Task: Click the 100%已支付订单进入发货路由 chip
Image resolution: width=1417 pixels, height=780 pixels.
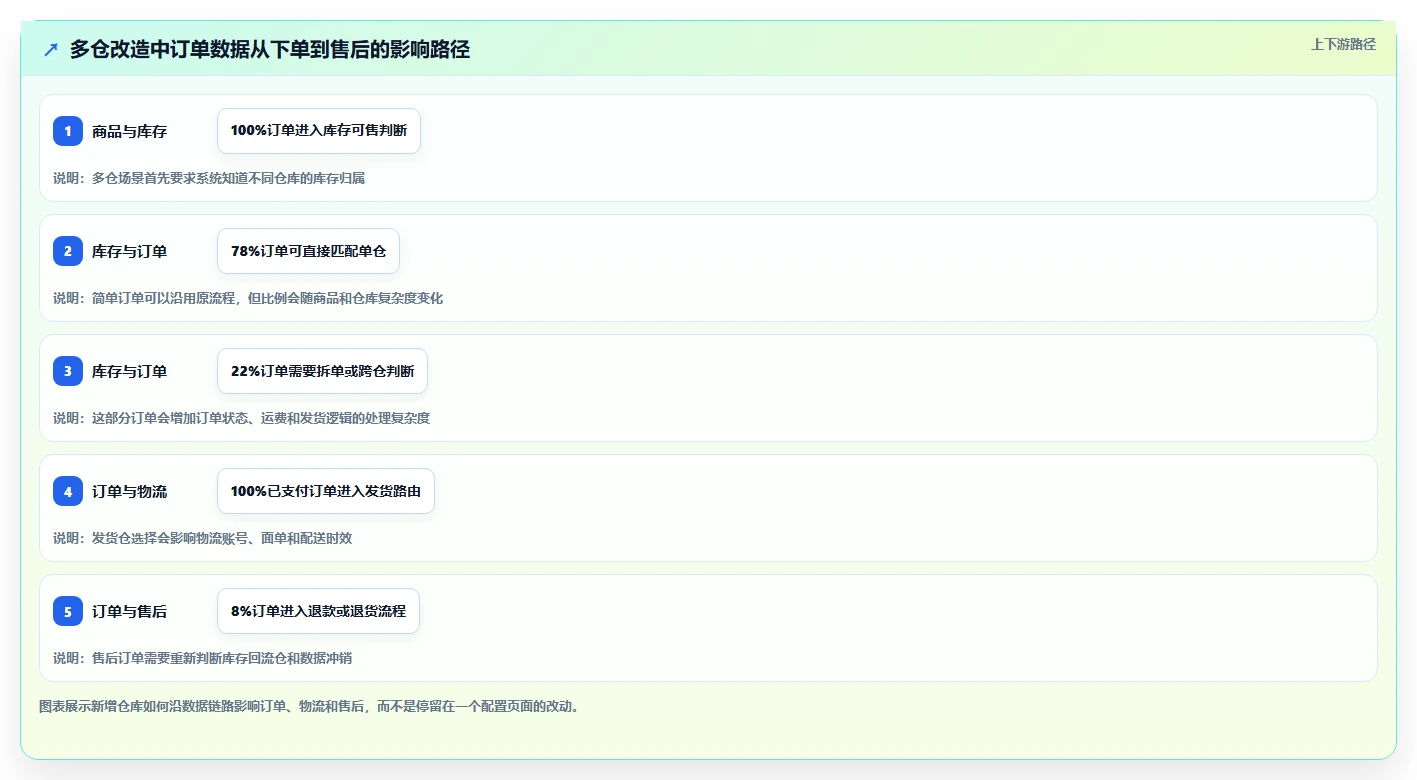Action: click(x=326, y=491)
